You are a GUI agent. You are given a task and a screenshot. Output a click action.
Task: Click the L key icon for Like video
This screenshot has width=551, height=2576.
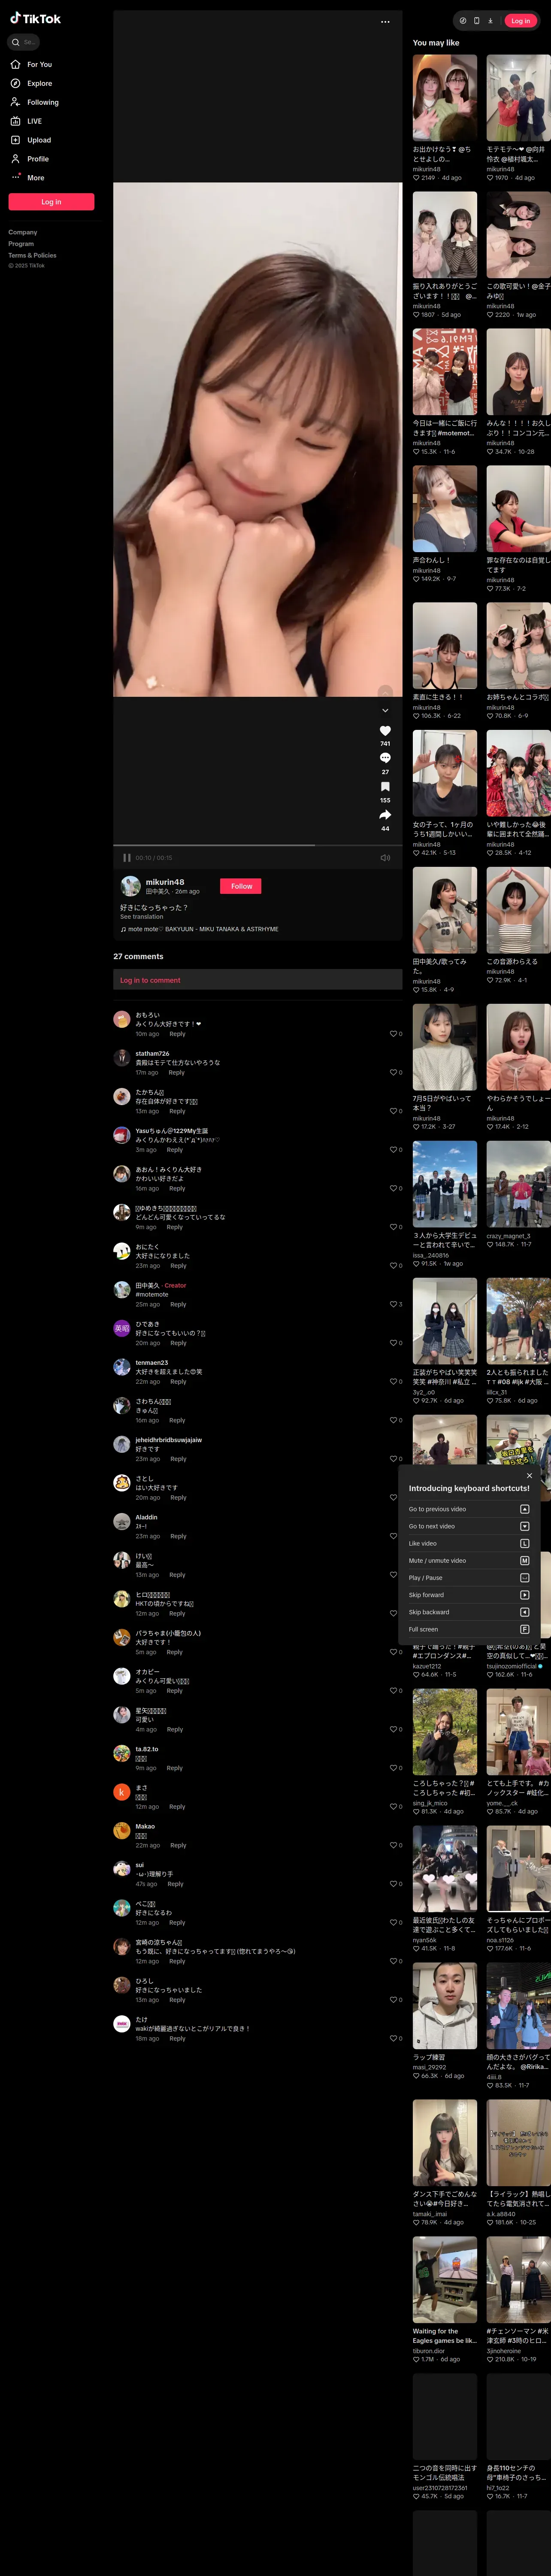(525, 1543)
